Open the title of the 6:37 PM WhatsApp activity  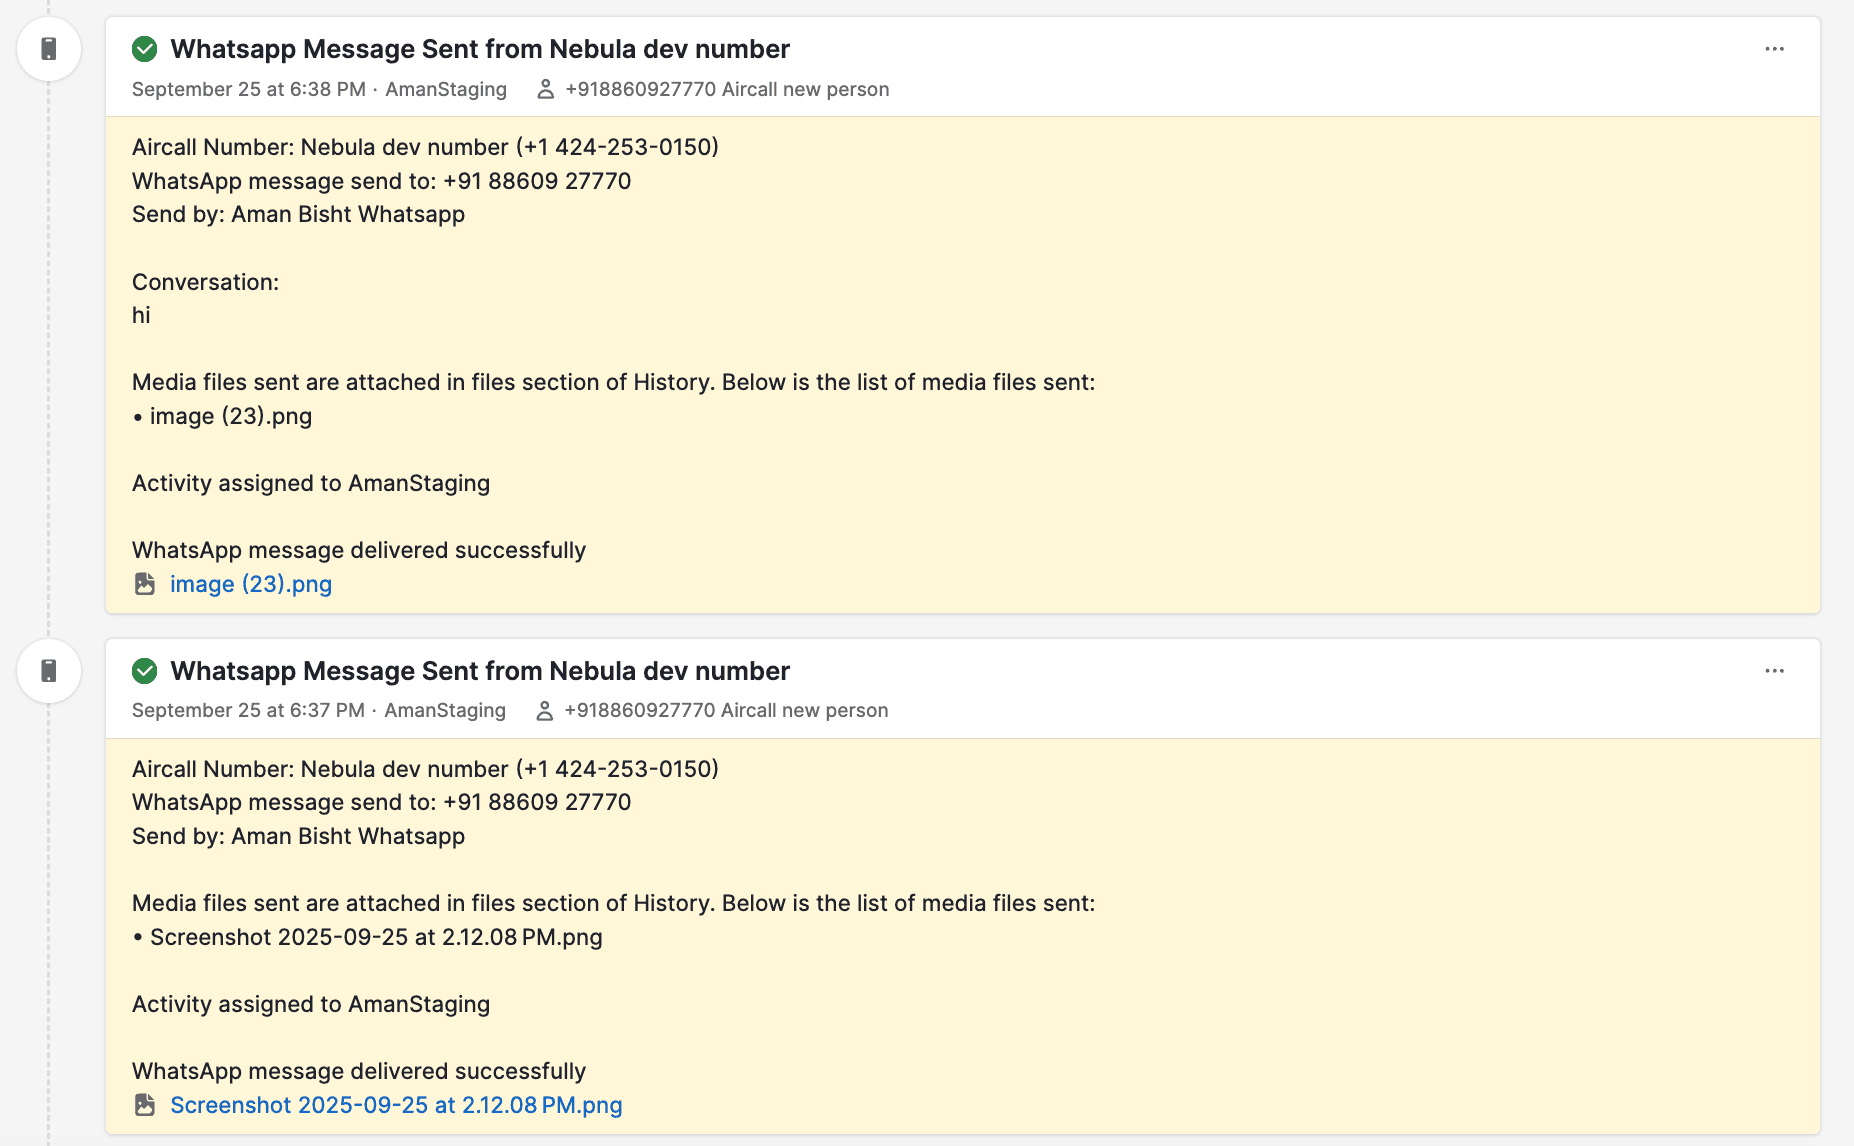480,671
